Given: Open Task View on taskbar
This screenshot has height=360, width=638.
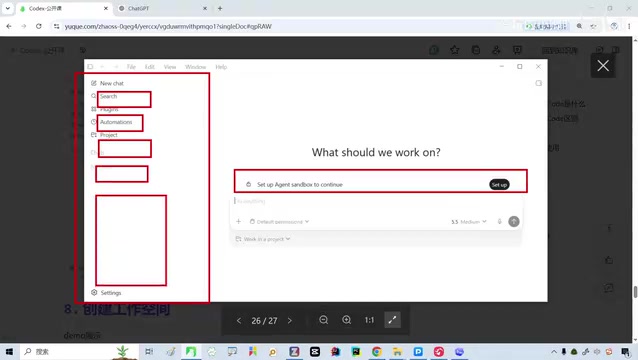Looking at the screenshot, I should click(149, 351).
